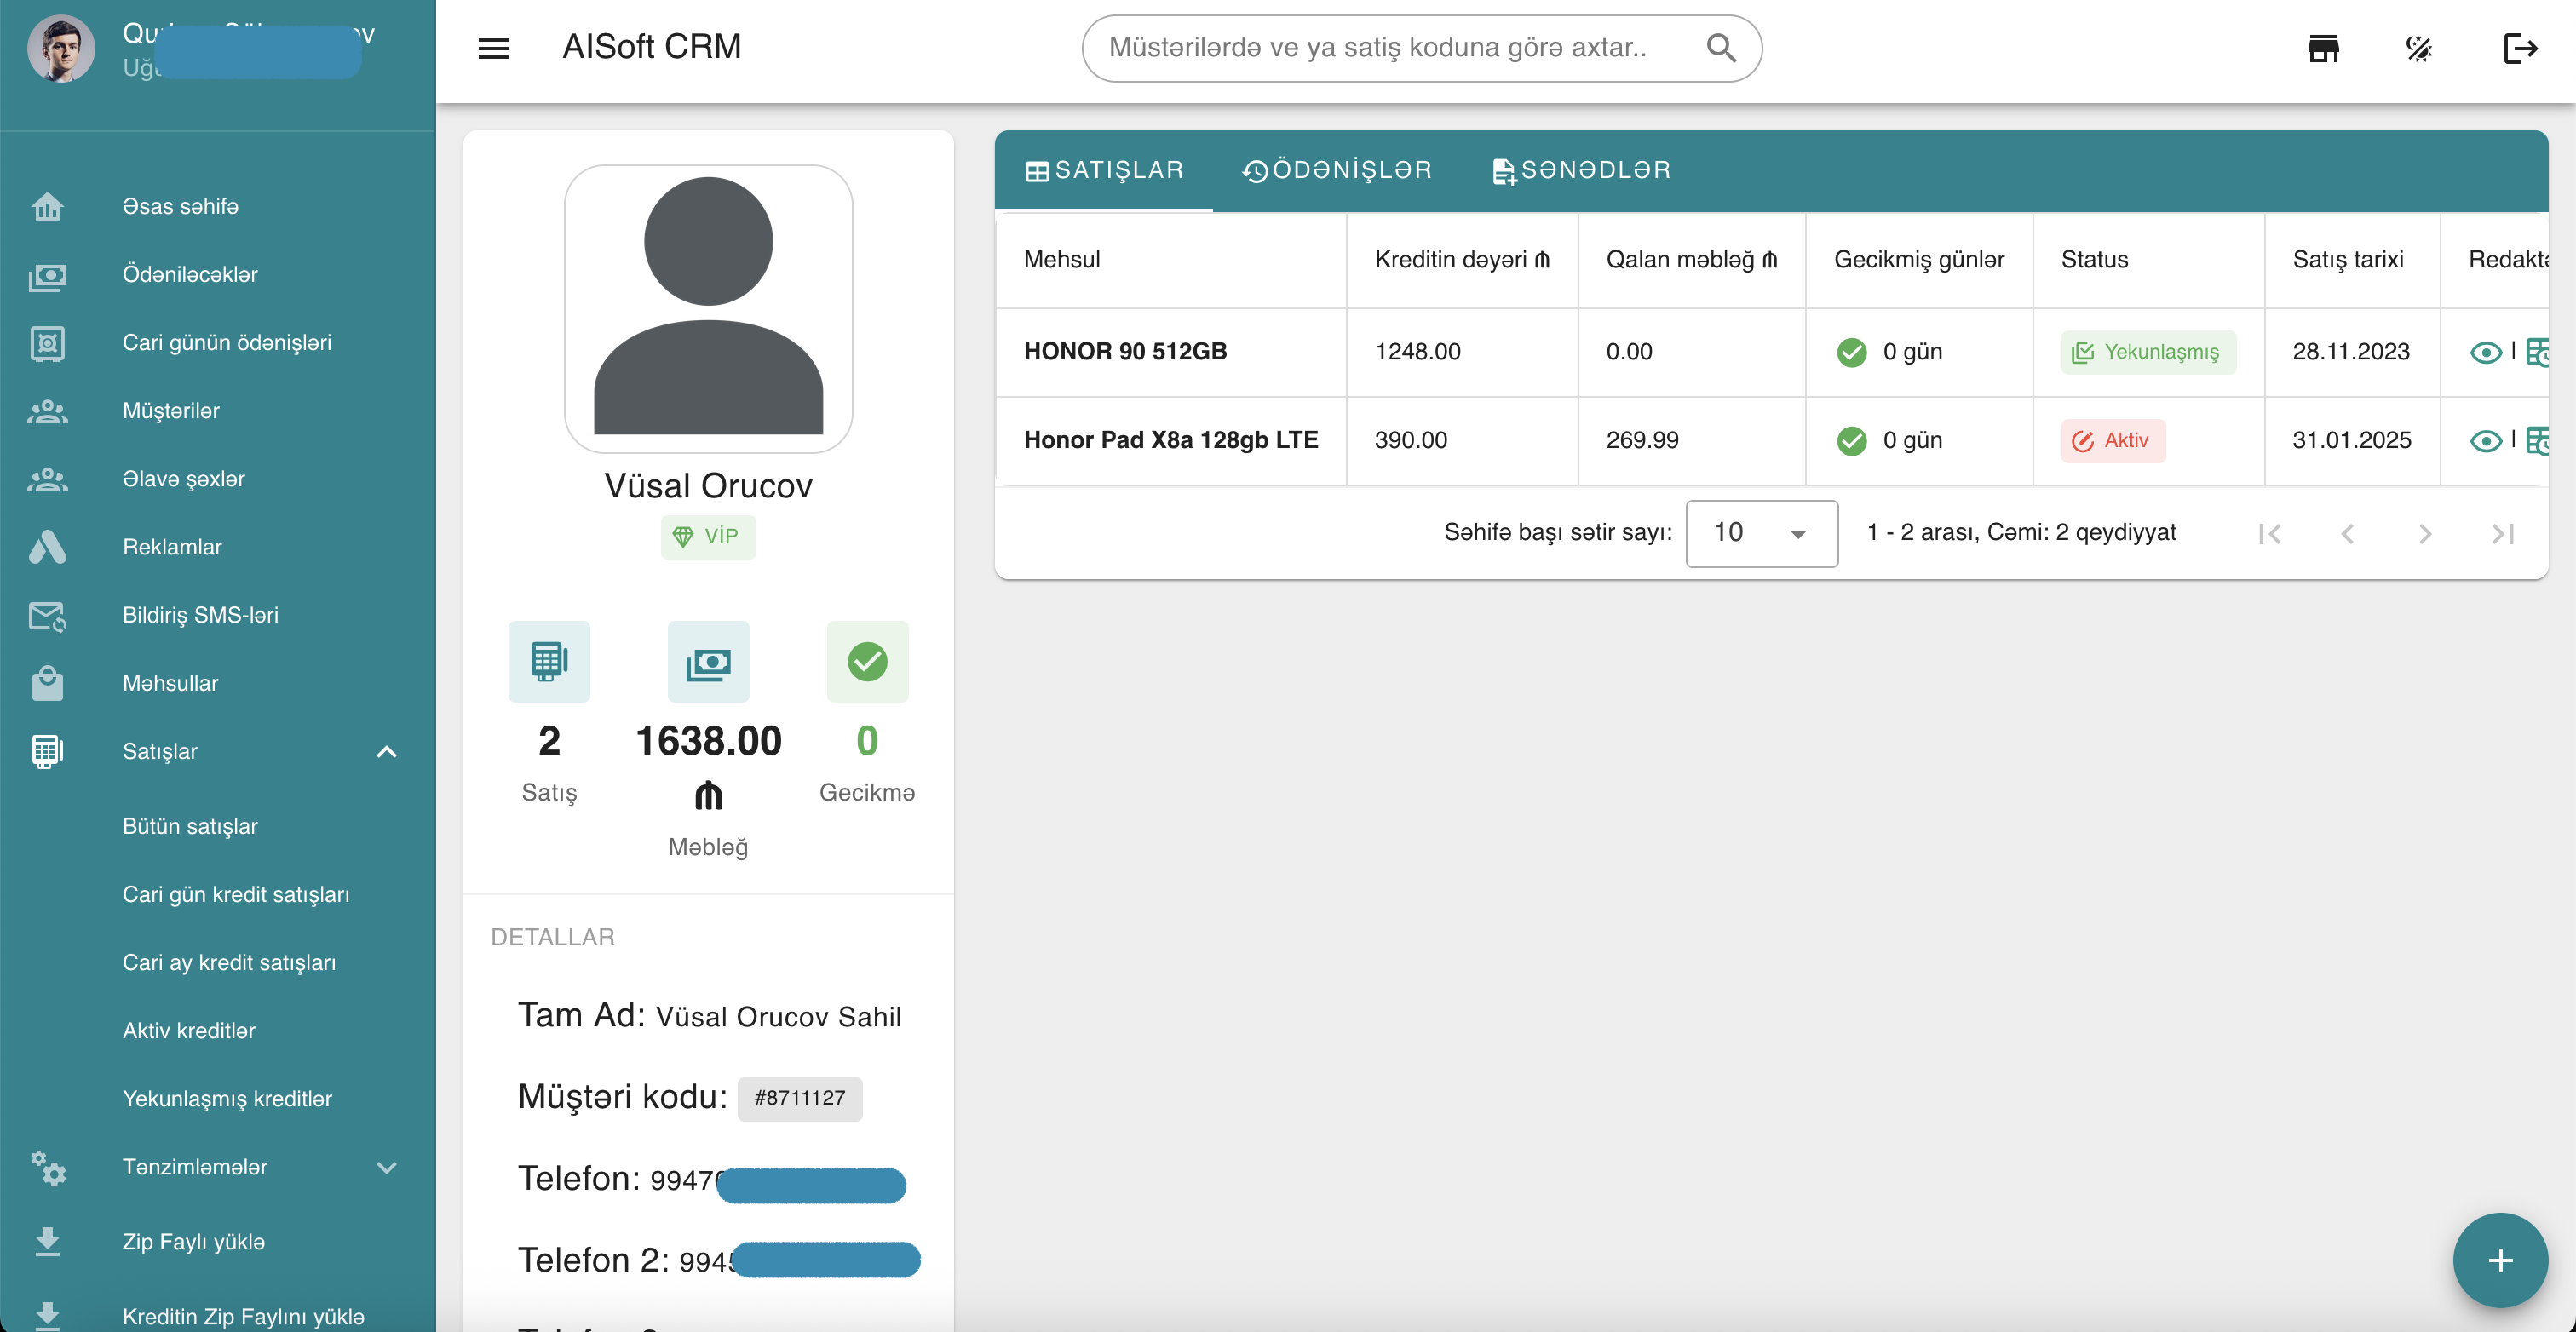Click the Kreditin dəyəri column header

click(1462, 260)
